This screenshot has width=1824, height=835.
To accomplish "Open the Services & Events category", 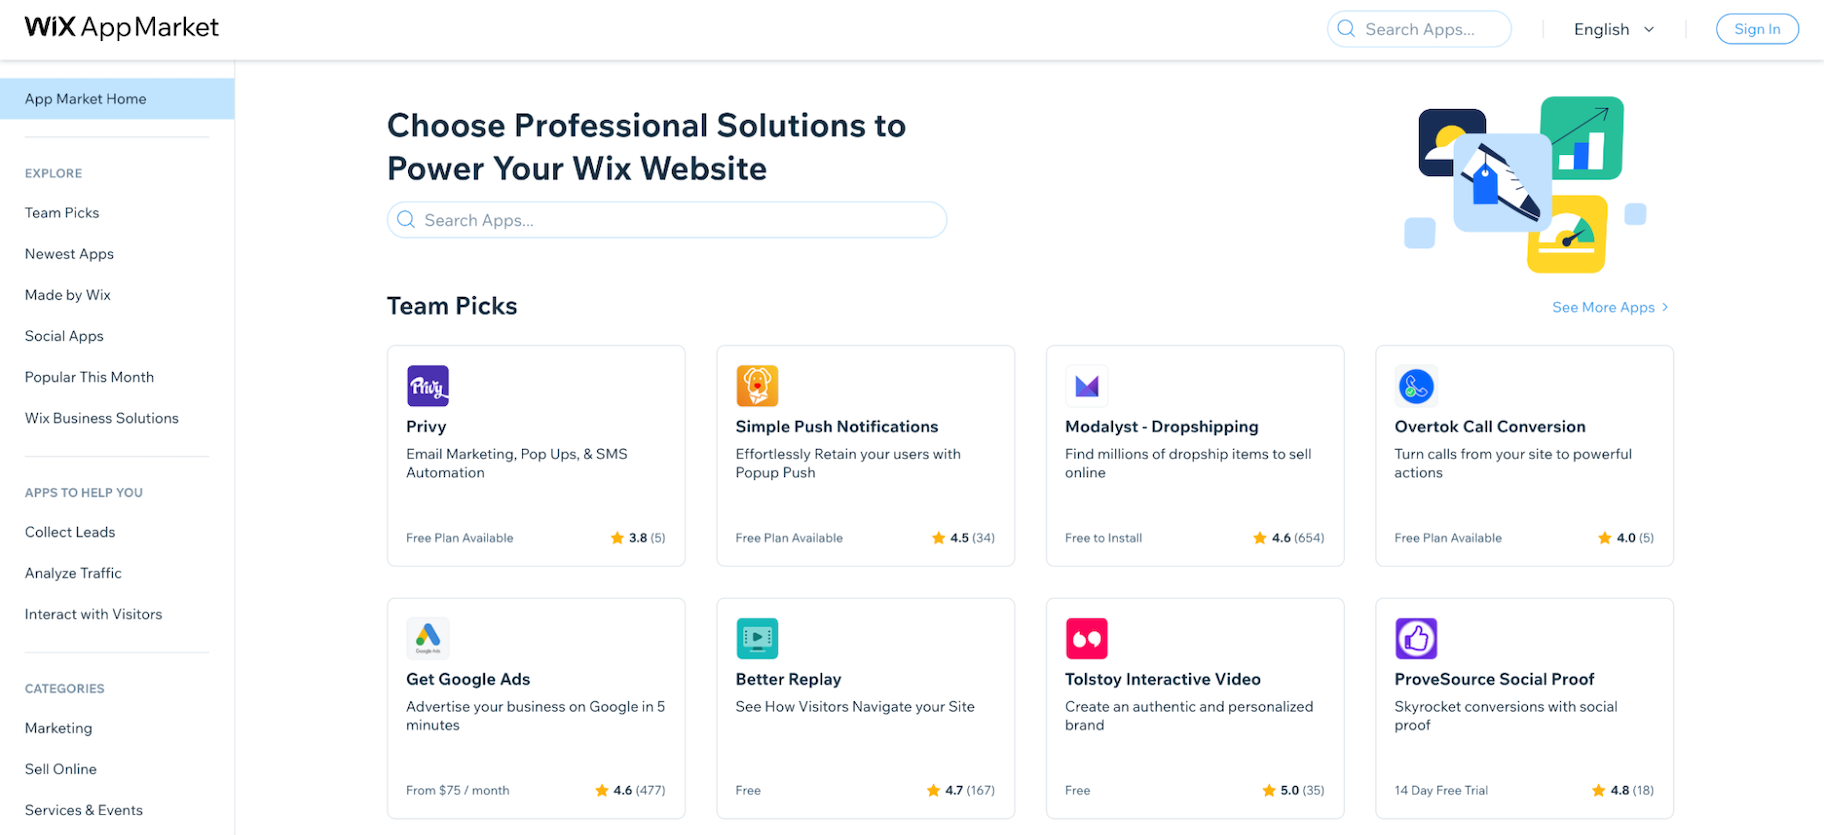I will 83,810.
